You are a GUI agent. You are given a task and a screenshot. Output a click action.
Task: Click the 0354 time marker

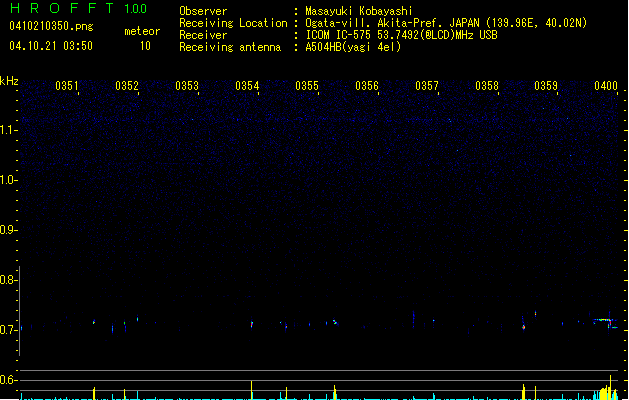coord(247,86)
